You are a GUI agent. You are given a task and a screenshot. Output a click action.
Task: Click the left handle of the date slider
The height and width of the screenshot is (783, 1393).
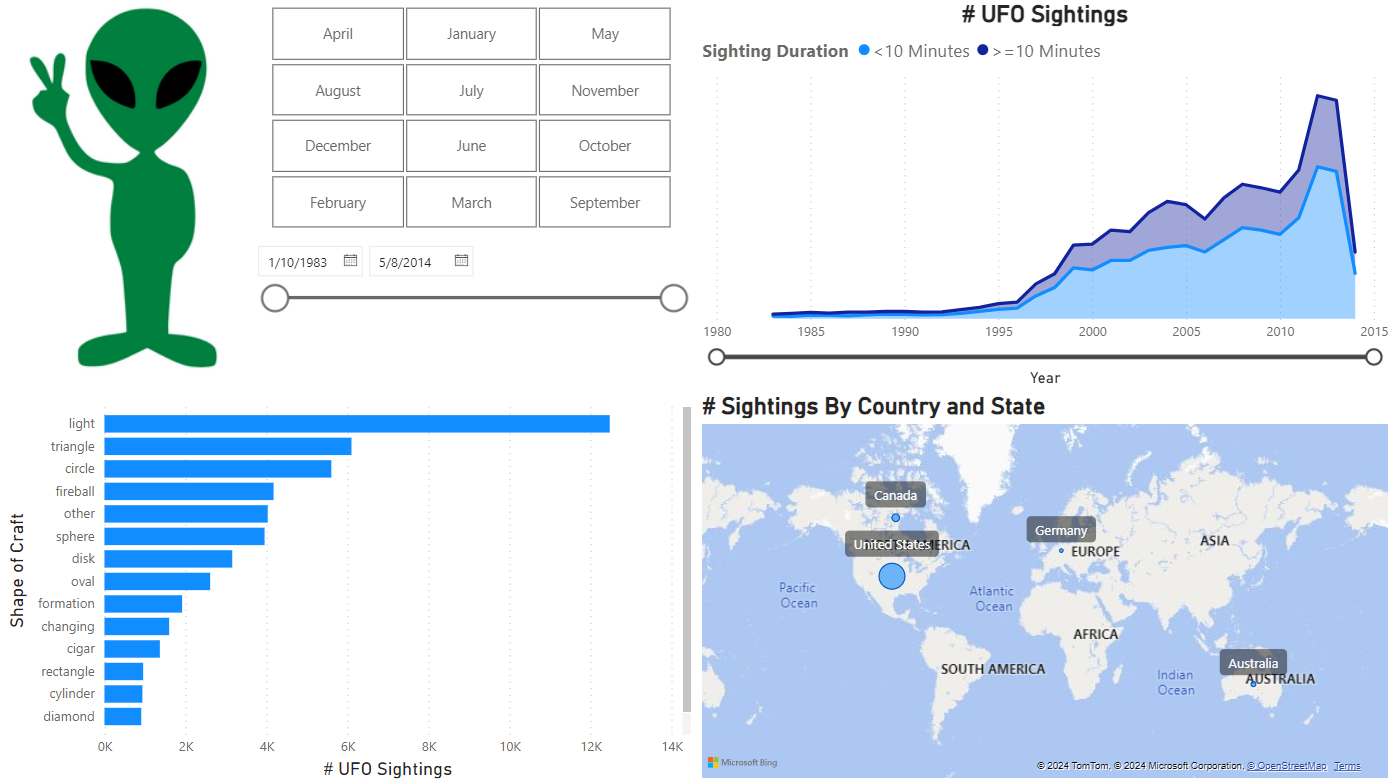pos(275,298)
